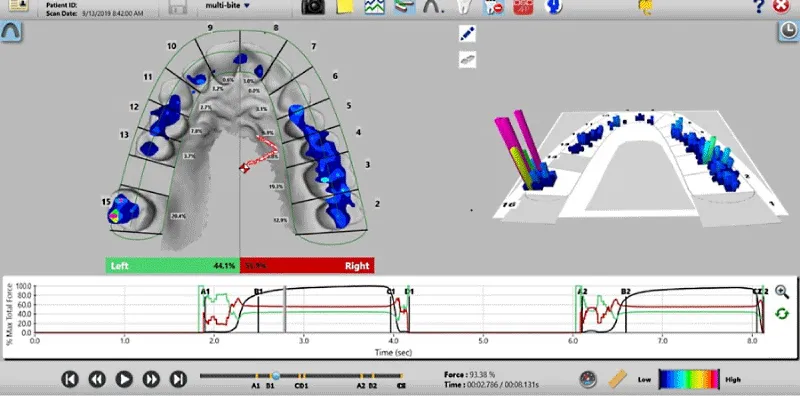
Task: Open the clock timing panel icon
Action: coord(789,32)
